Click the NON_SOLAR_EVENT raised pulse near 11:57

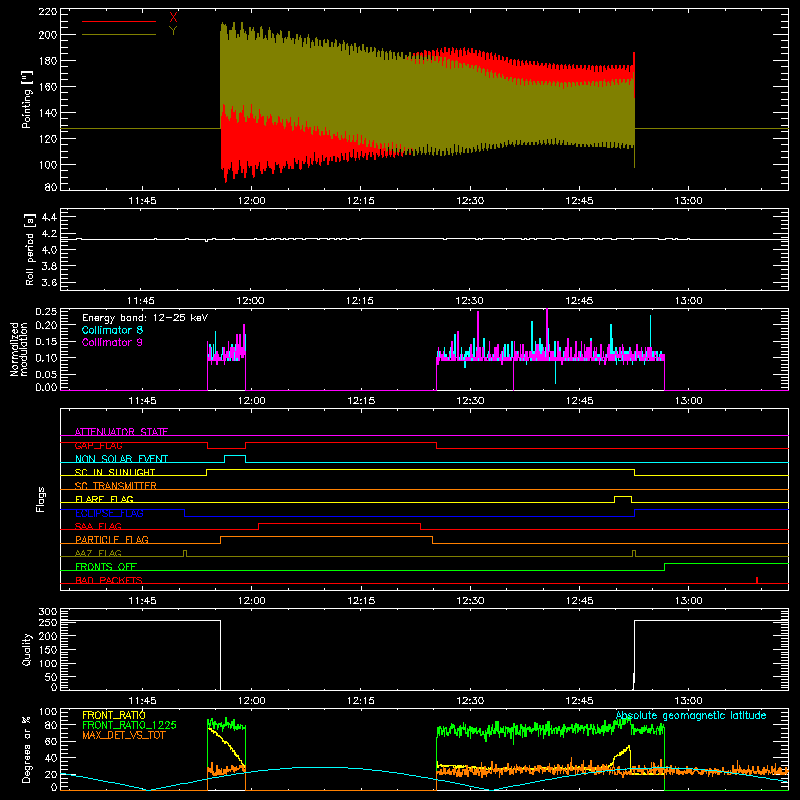point(235,457)
